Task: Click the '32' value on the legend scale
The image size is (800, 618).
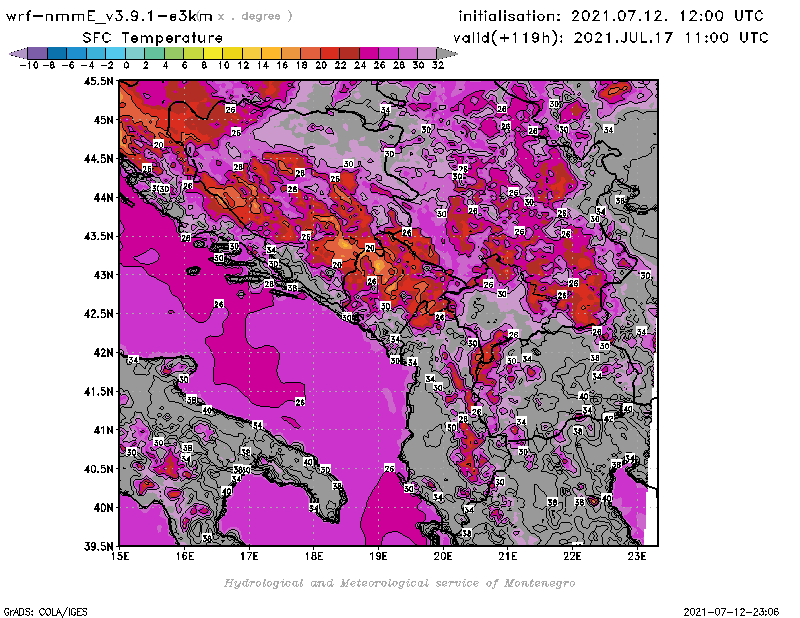Action: pos(438,65)
